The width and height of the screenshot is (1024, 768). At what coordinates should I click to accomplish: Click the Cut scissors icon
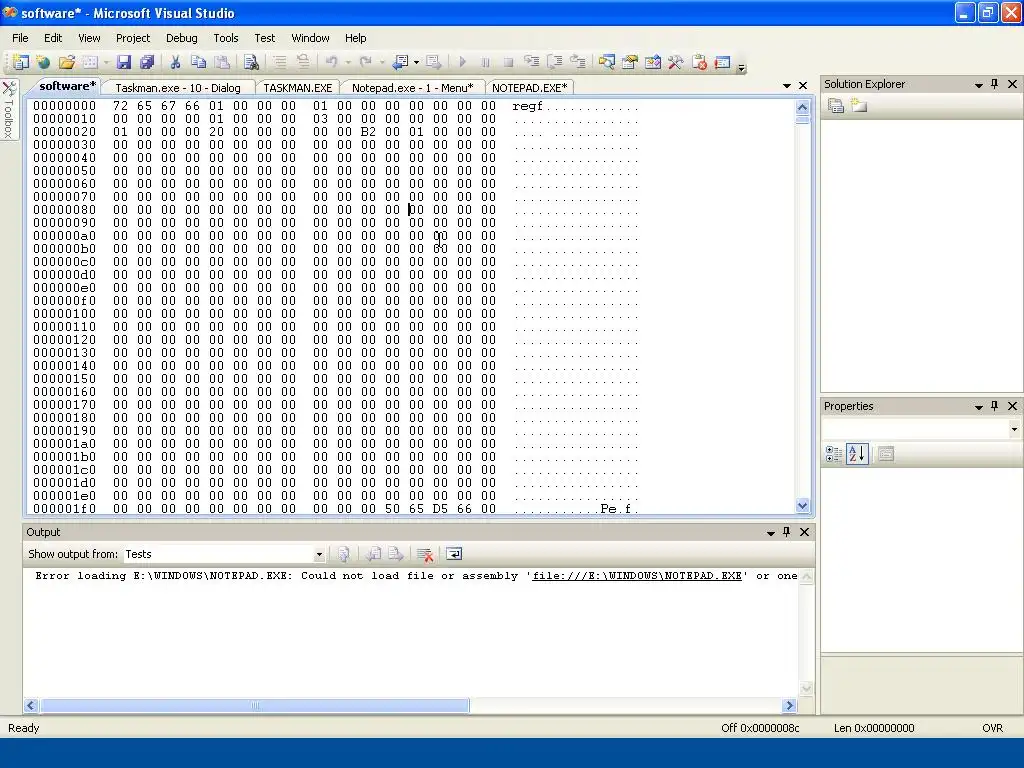coord(175,62)
